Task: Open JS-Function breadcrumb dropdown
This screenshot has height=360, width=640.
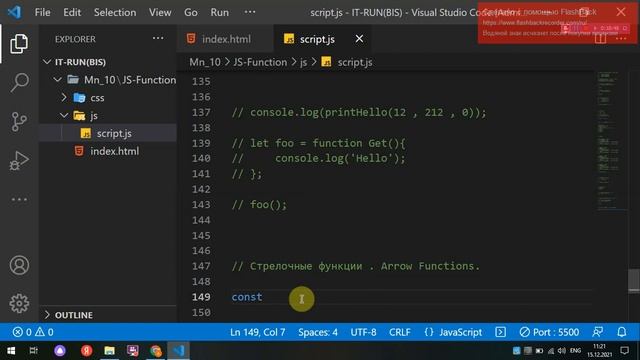Action: [x=260, y=62]
